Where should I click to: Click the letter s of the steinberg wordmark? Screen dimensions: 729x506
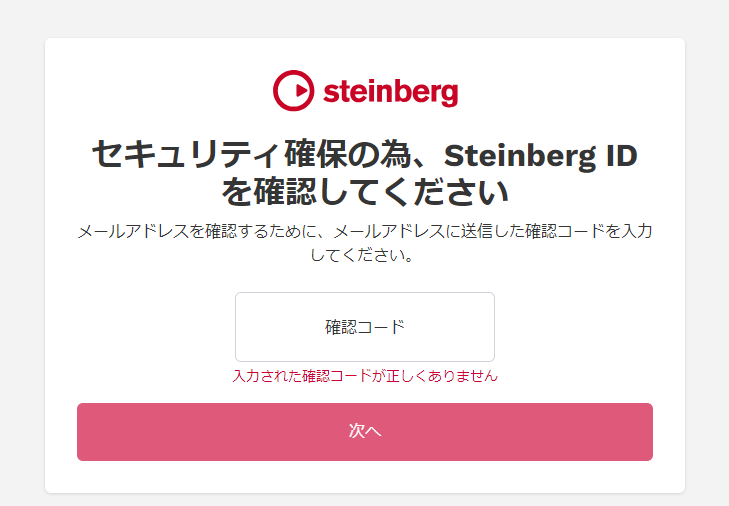coord(331,93)
